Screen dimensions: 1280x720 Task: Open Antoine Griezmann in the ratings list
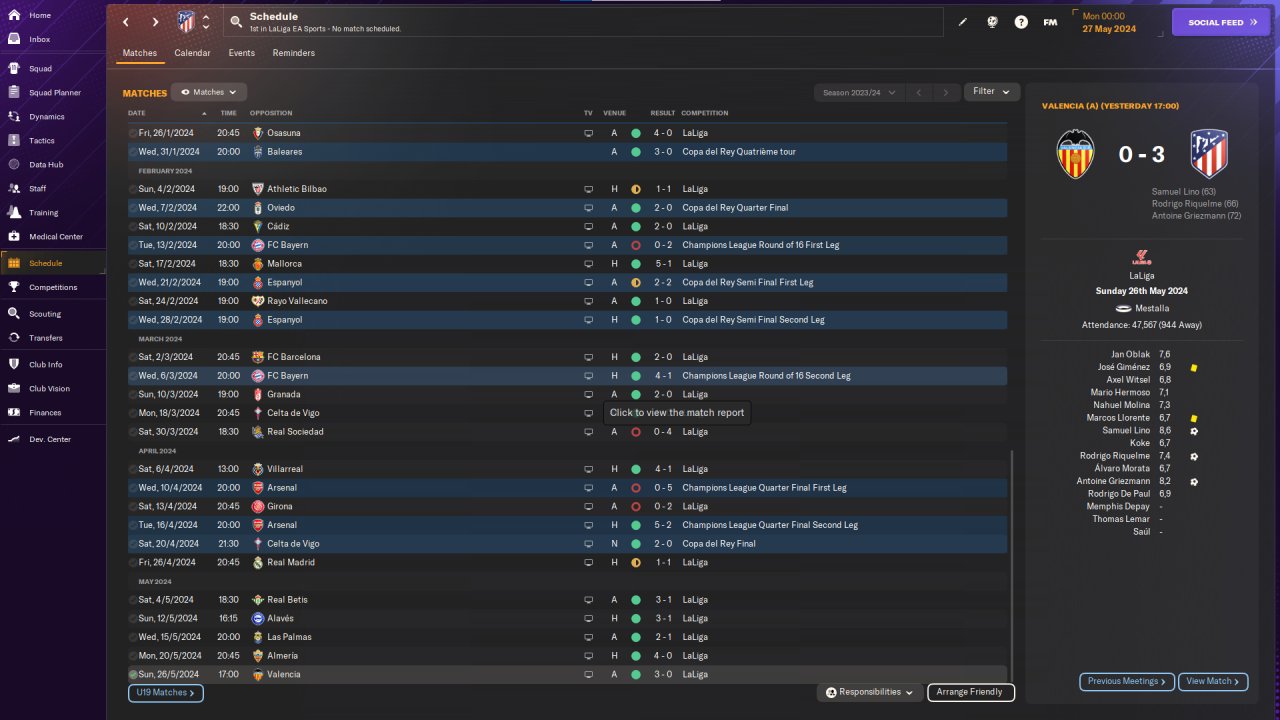1114,481
